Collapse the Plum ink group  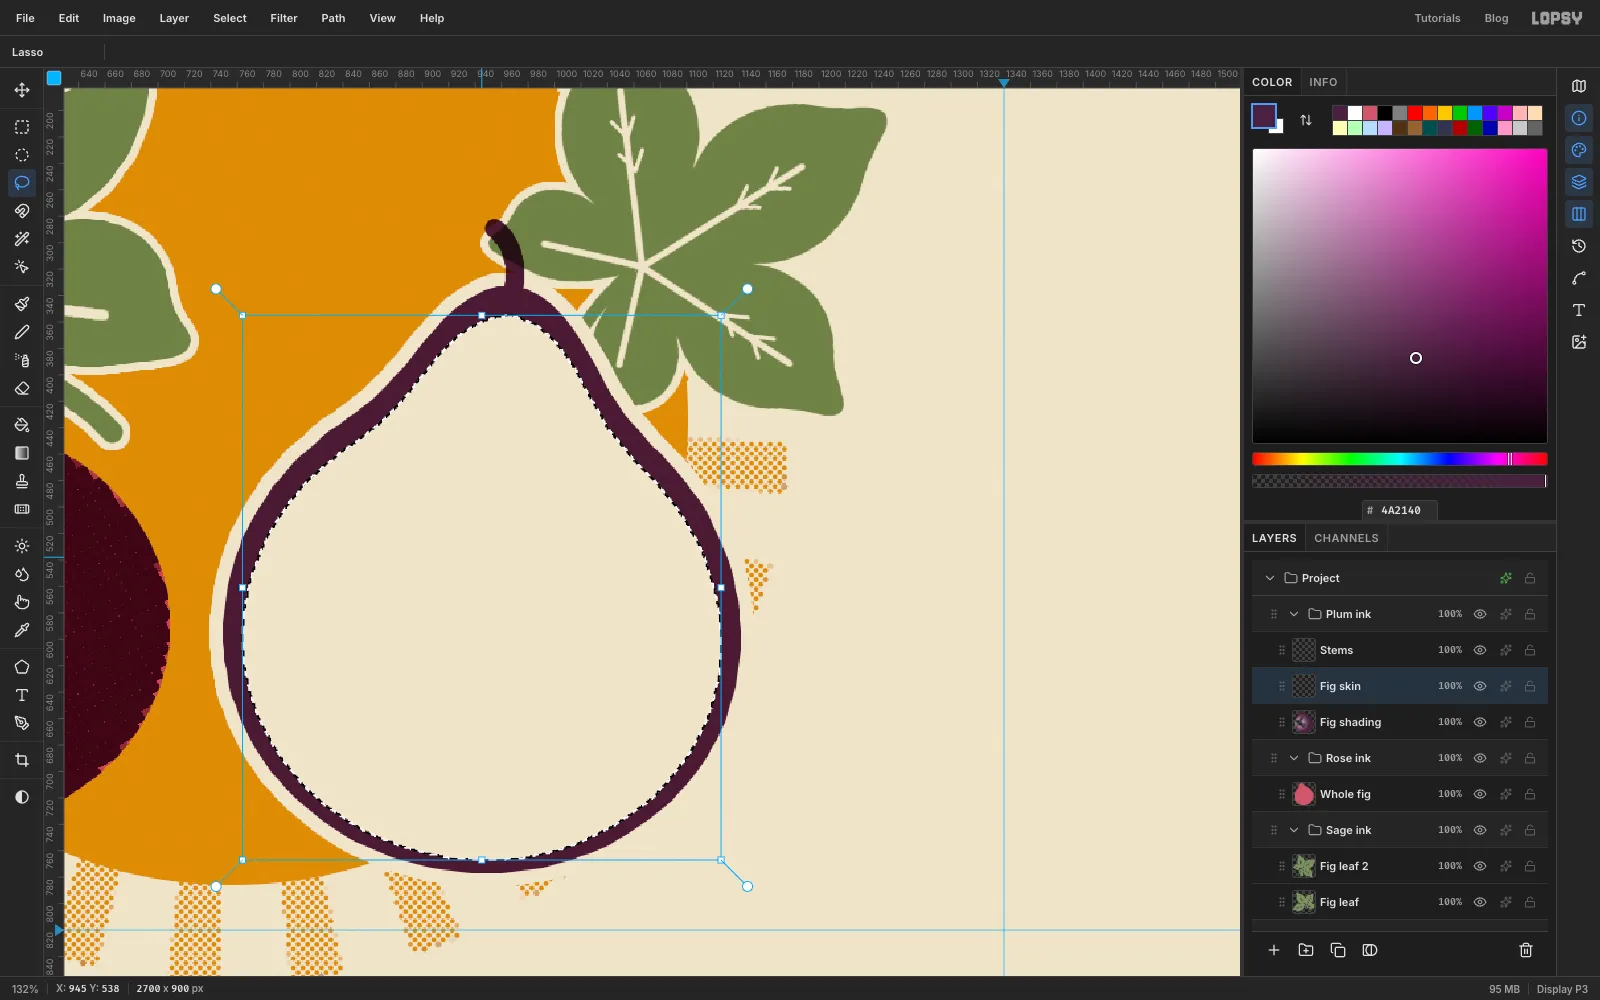point(1294,614)
